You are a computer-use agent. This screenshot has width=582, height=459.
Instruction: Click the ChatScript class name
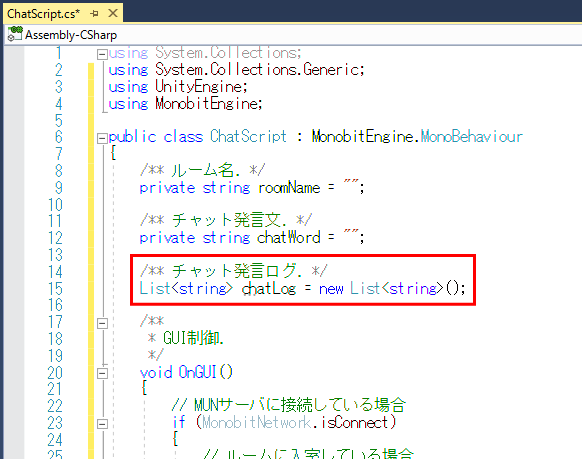pos(248,137)
